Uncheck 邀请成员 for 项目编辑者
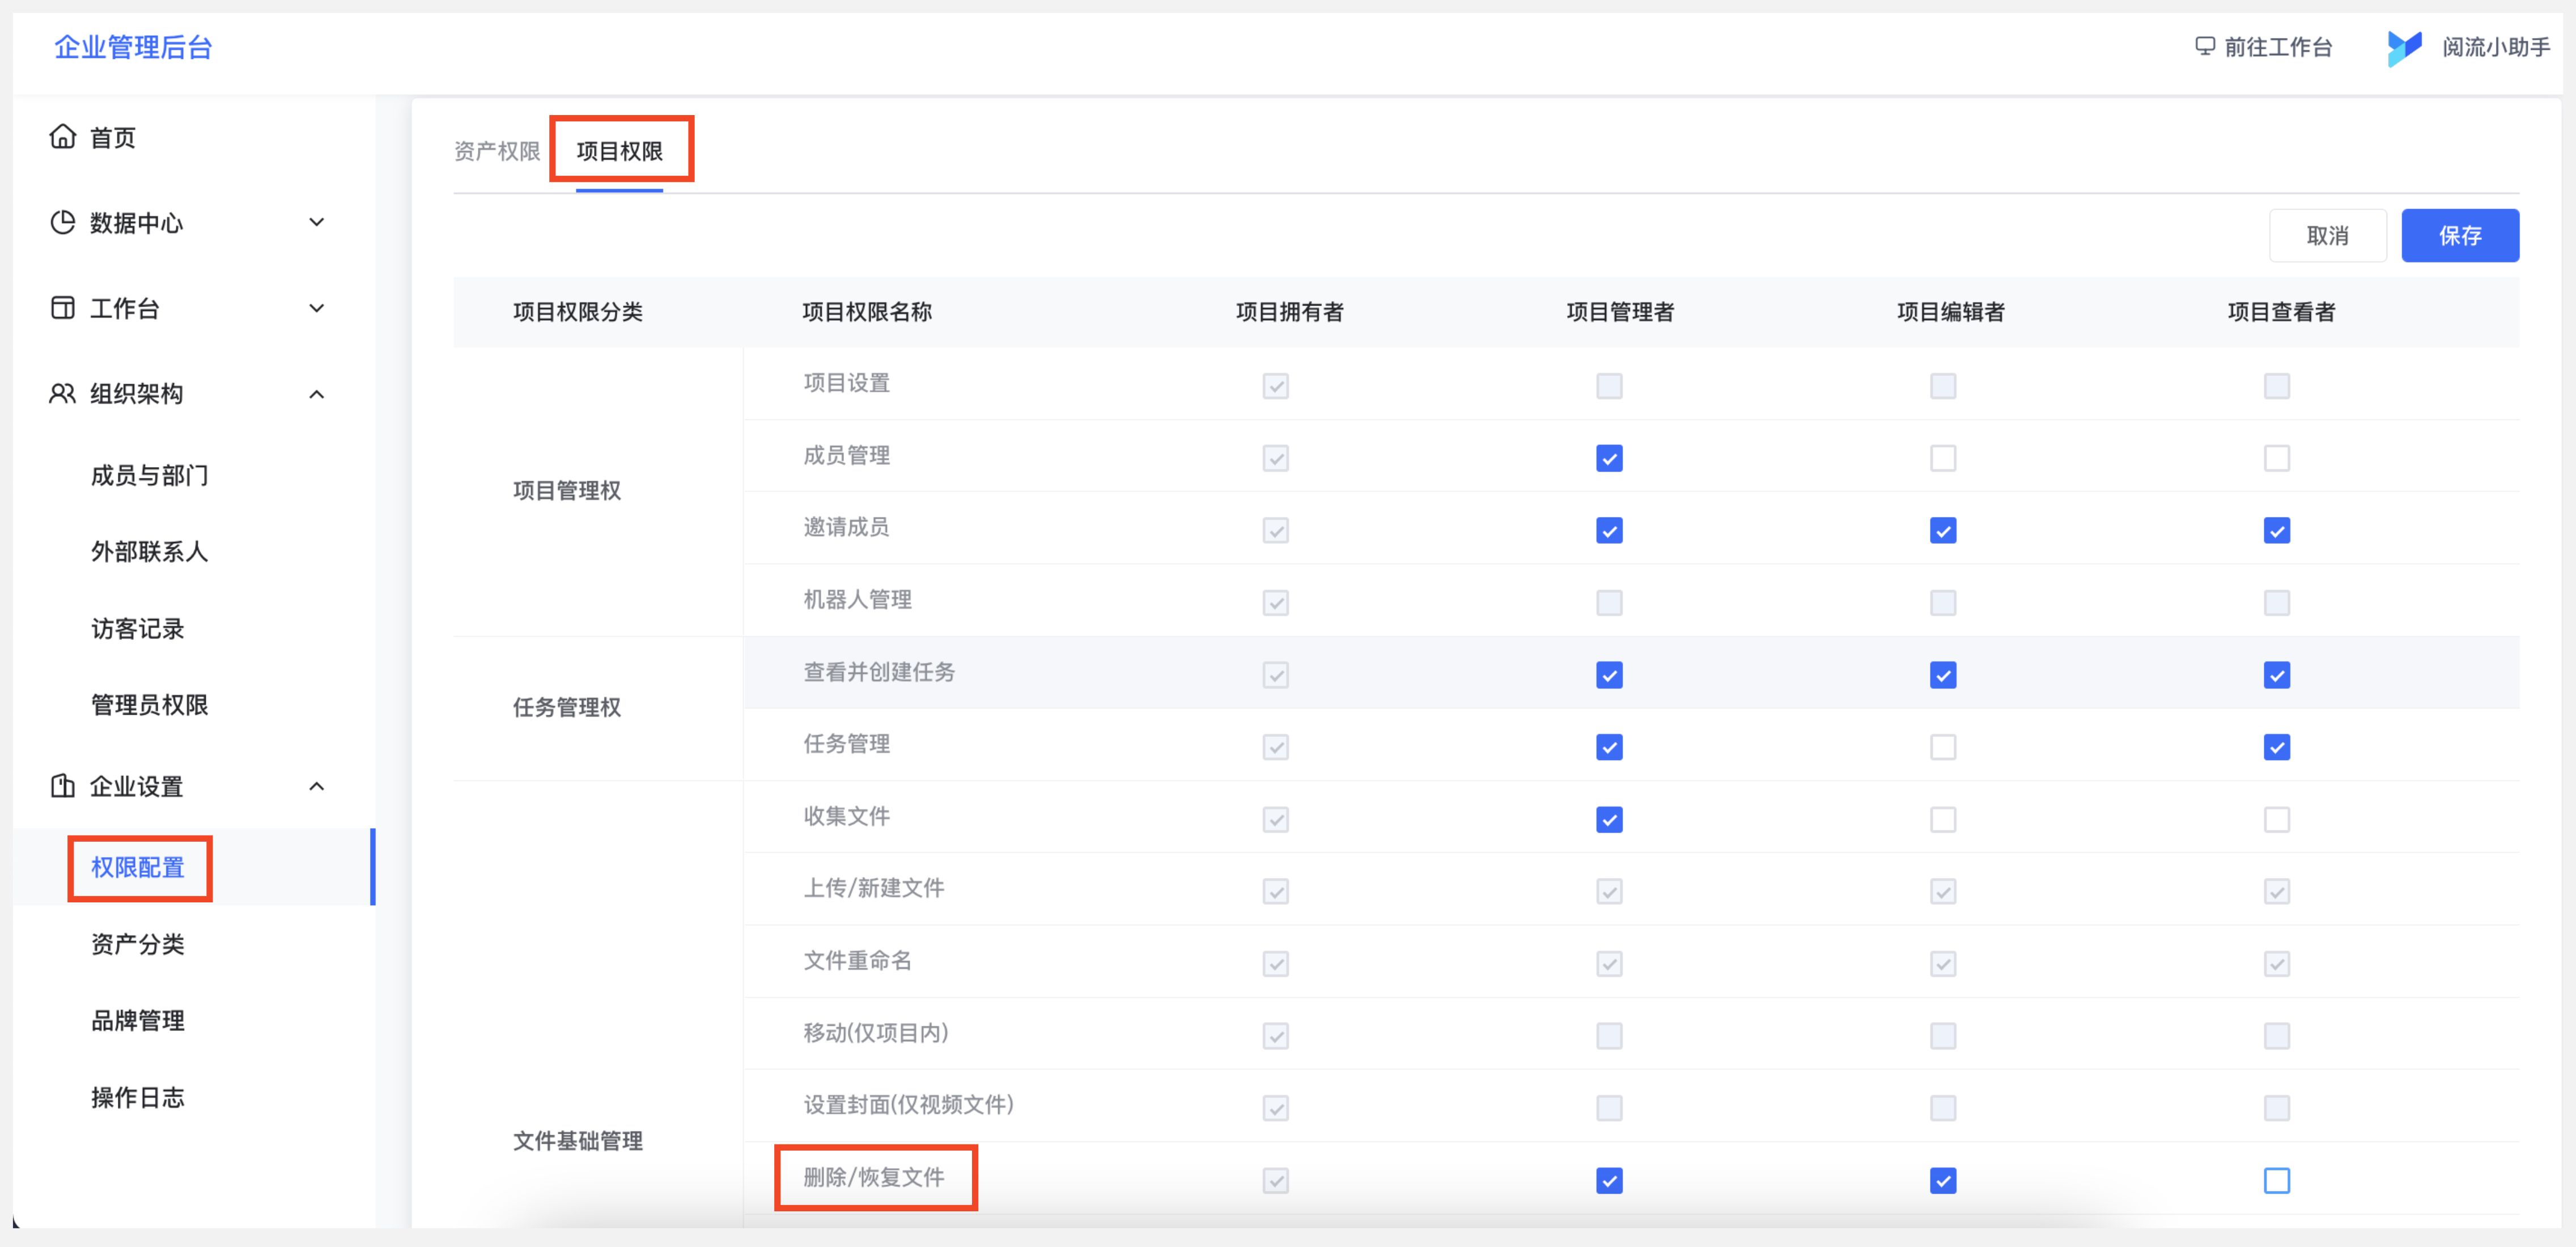2576x1247 pixels. pyautogui.click(x=1942, y=530)
